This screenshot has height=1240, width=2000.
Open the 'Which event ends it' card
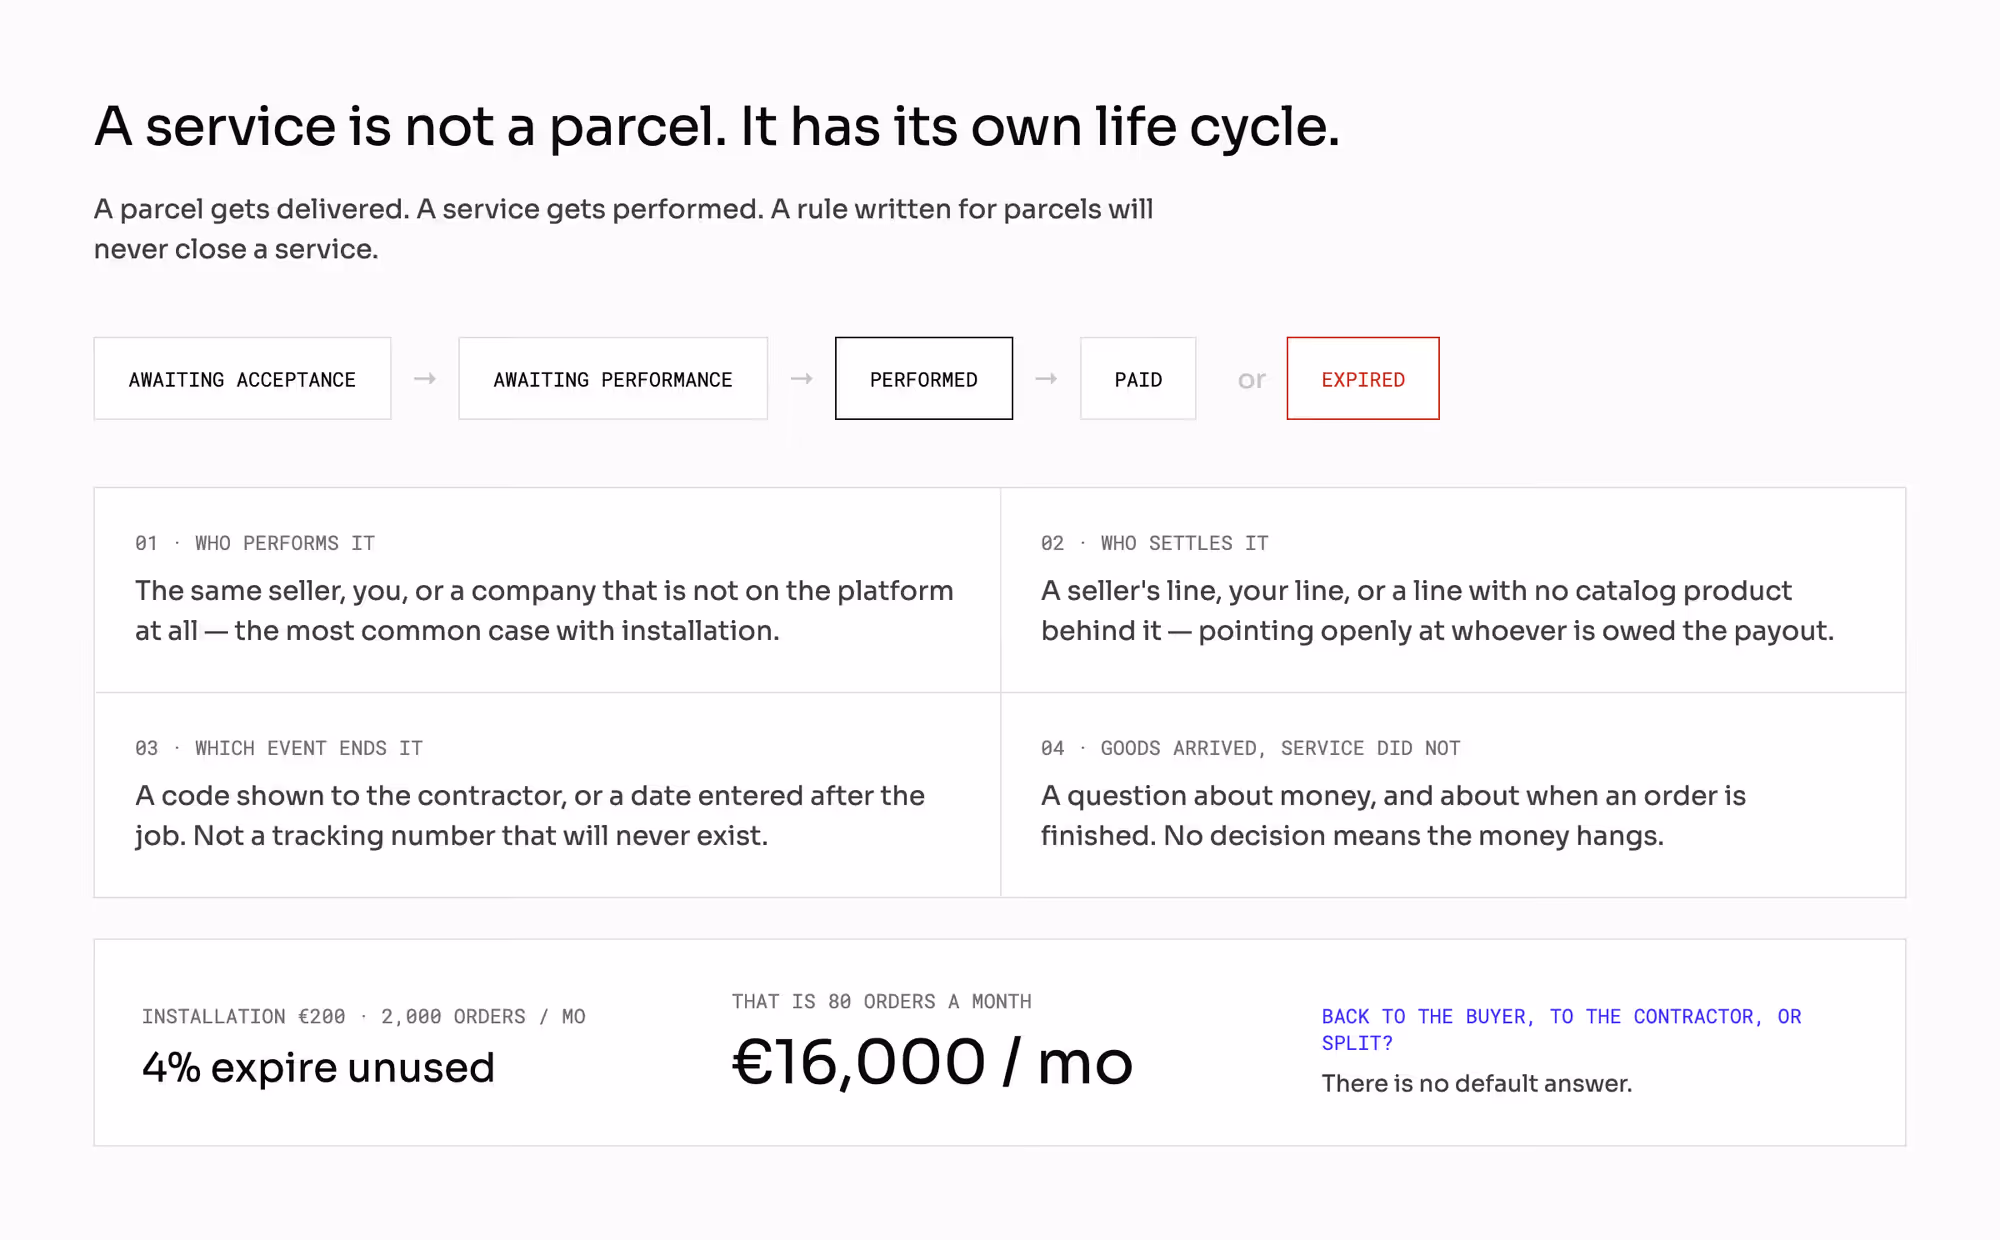[547, 795]
